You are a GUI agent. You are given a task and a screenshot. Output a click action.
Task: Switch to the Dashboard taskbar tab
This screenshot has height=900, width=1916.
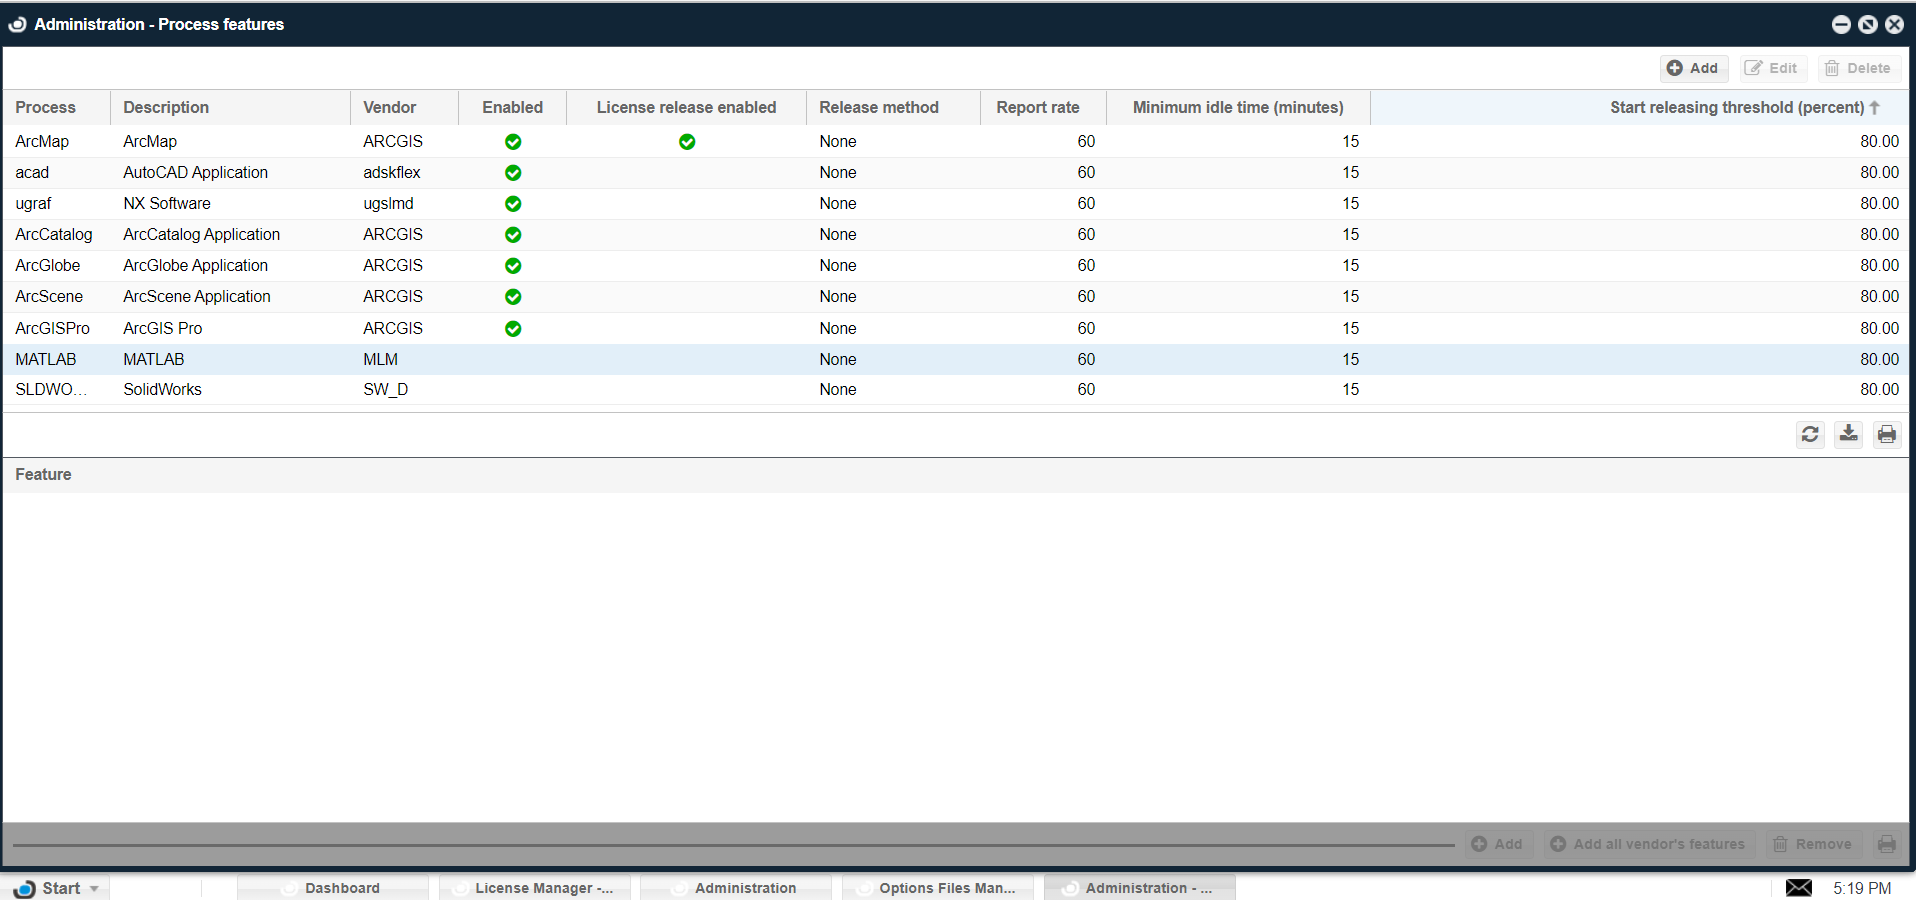coord(342,888)
